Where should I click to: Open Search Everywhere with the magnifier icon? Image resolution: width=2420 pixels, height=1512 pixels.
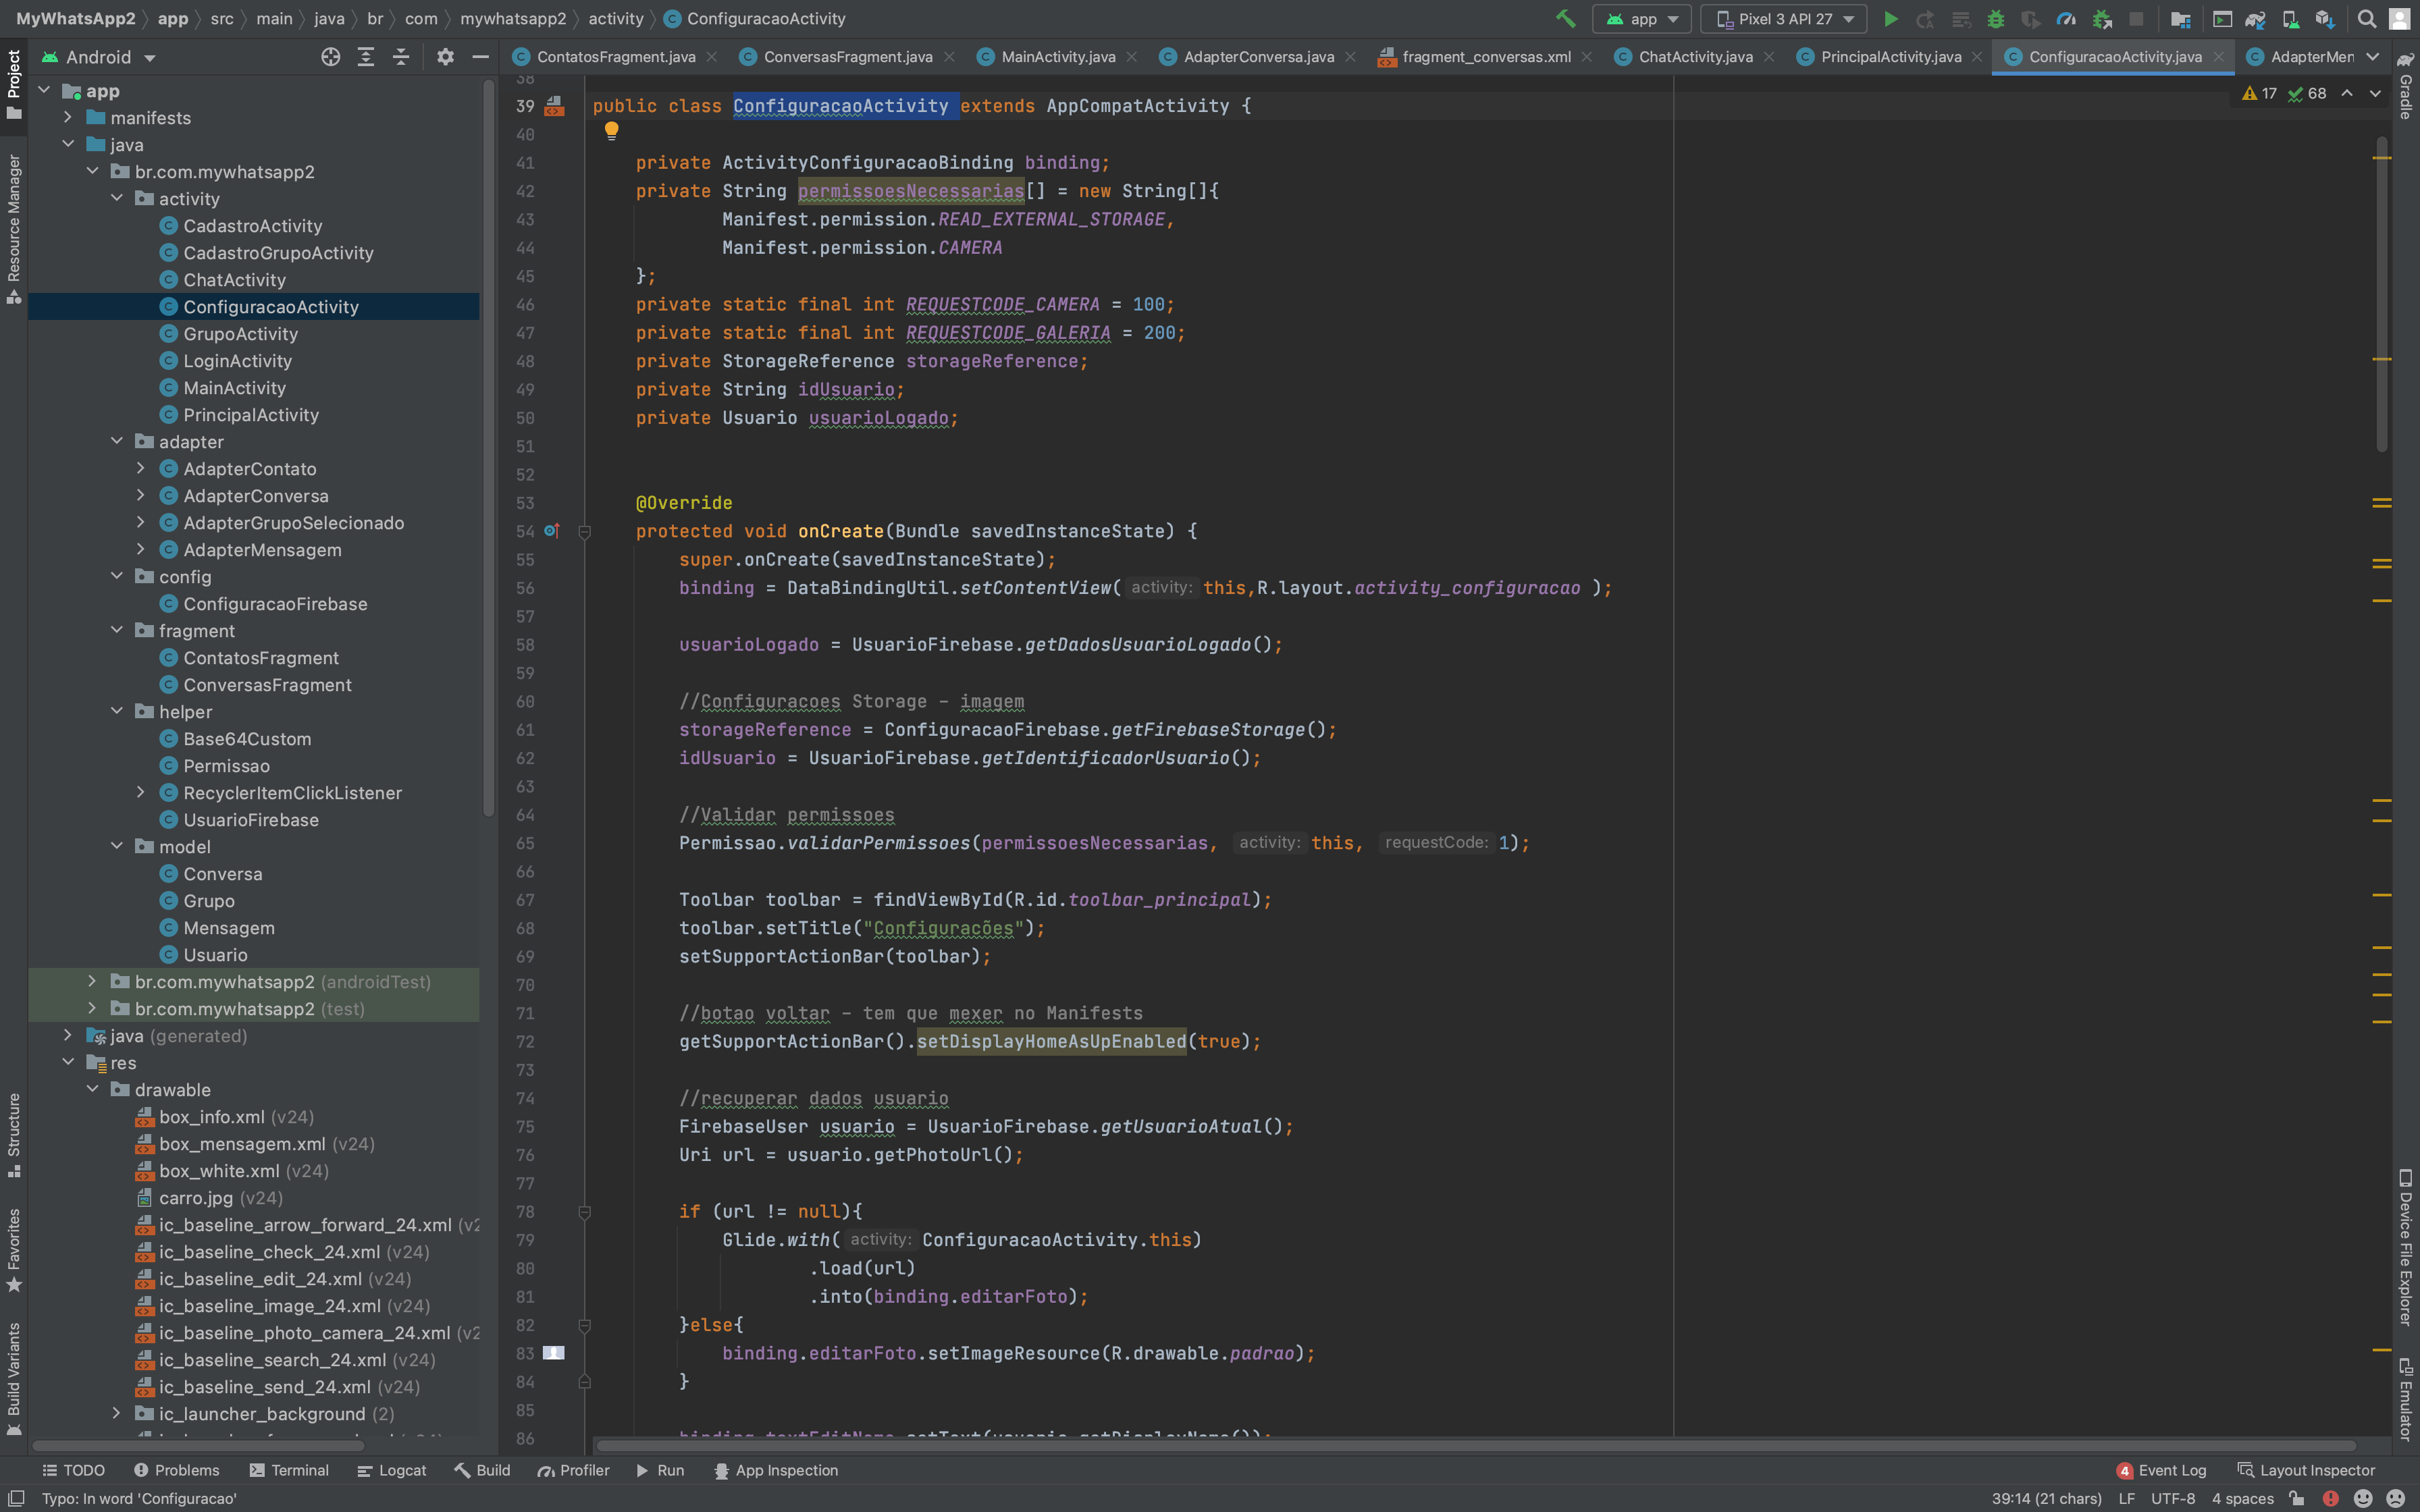point(2366,19)
